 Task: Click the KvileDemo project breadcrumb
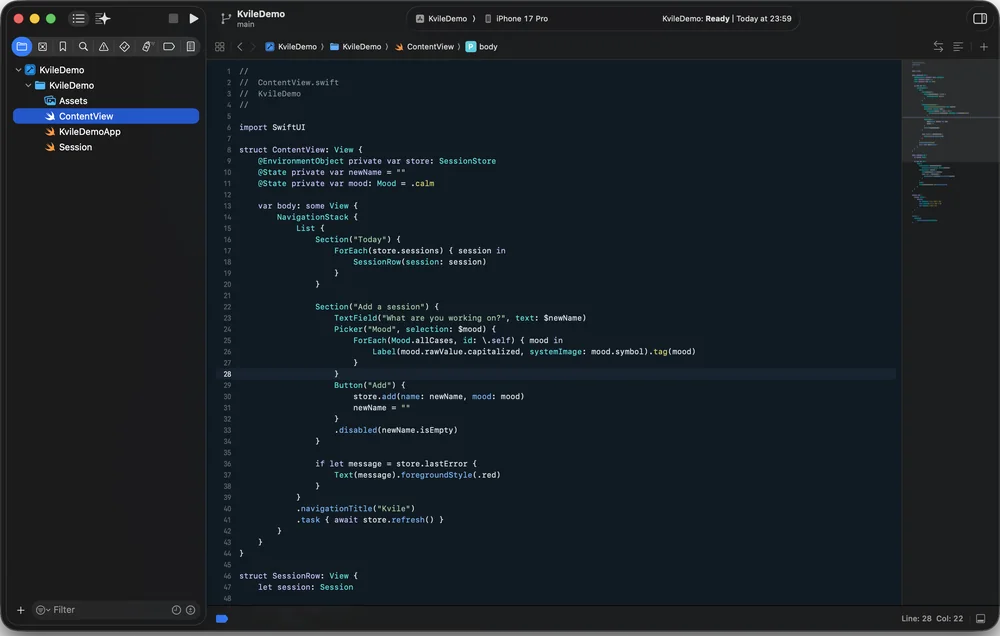(291, 47)
